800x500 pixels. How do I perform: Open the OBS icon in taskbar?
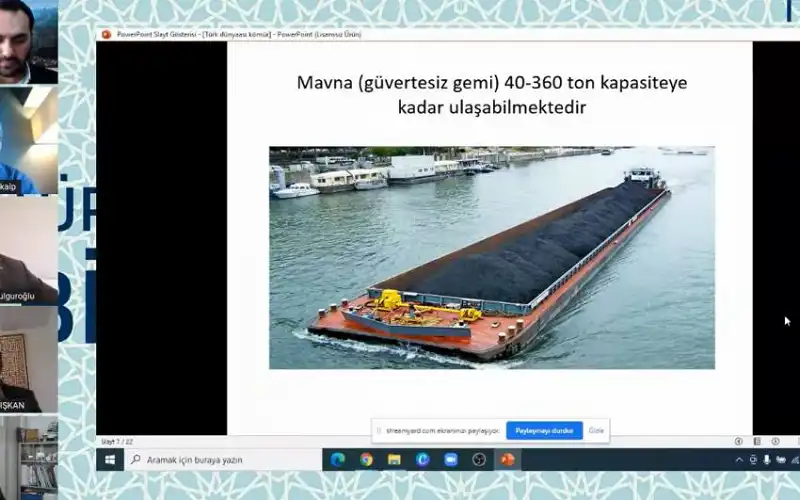point(479,459)
